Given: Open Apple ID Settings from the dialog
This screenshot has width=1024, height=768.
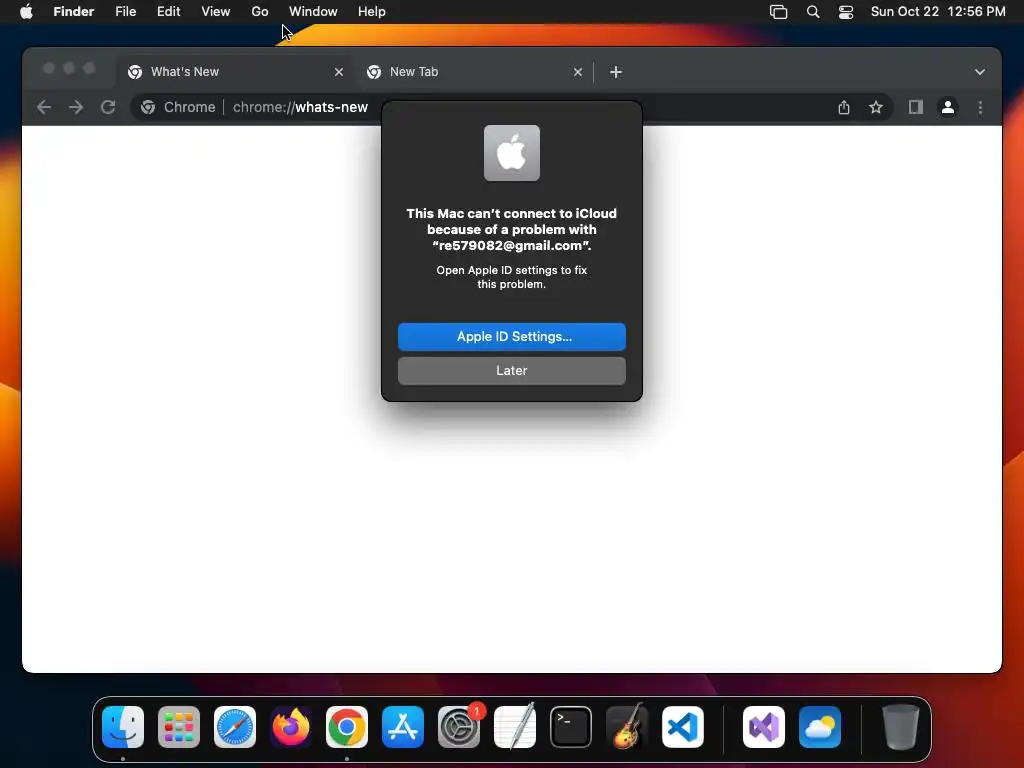Looking at the screenshot, I should (511, 336).
